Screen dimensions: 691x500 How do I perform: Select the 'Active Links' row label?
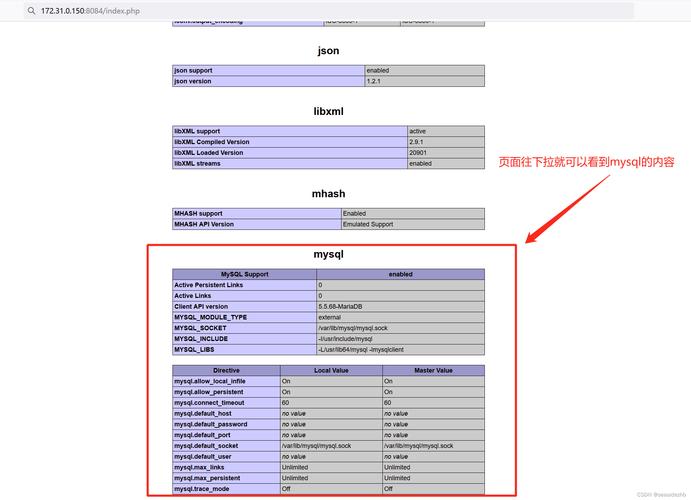click(x=192, y=296)
